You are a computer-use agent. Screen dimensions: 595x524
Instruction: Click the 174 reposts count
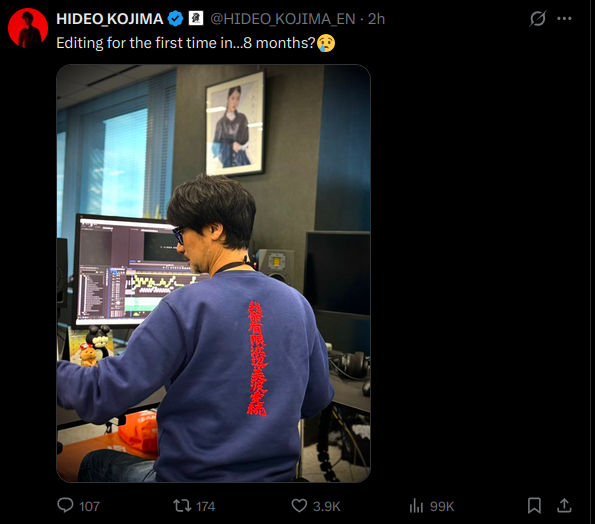206,506
